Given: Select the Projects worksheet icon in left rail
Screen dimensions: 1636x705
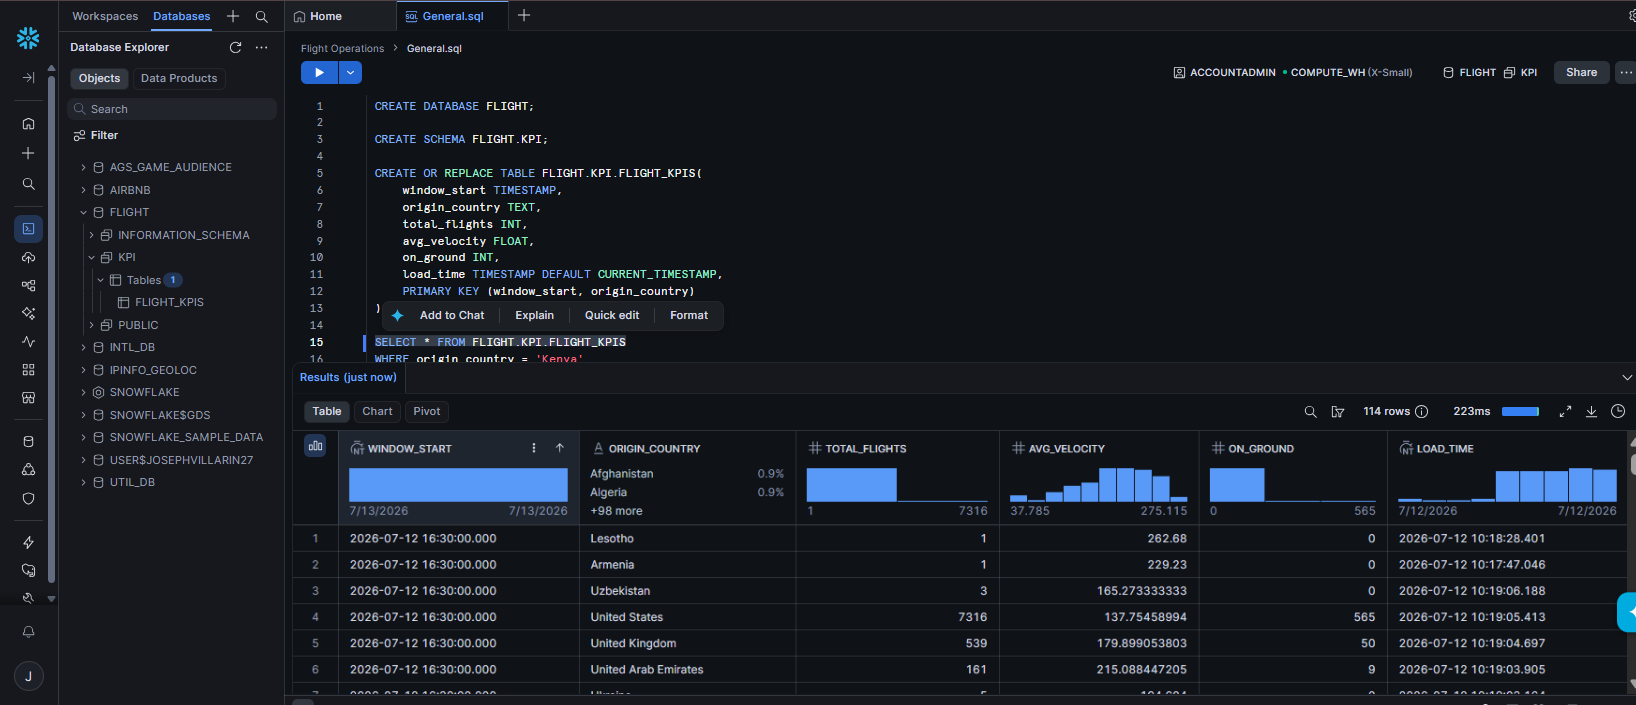Looking at the screenshot, I should click(28, 228).
